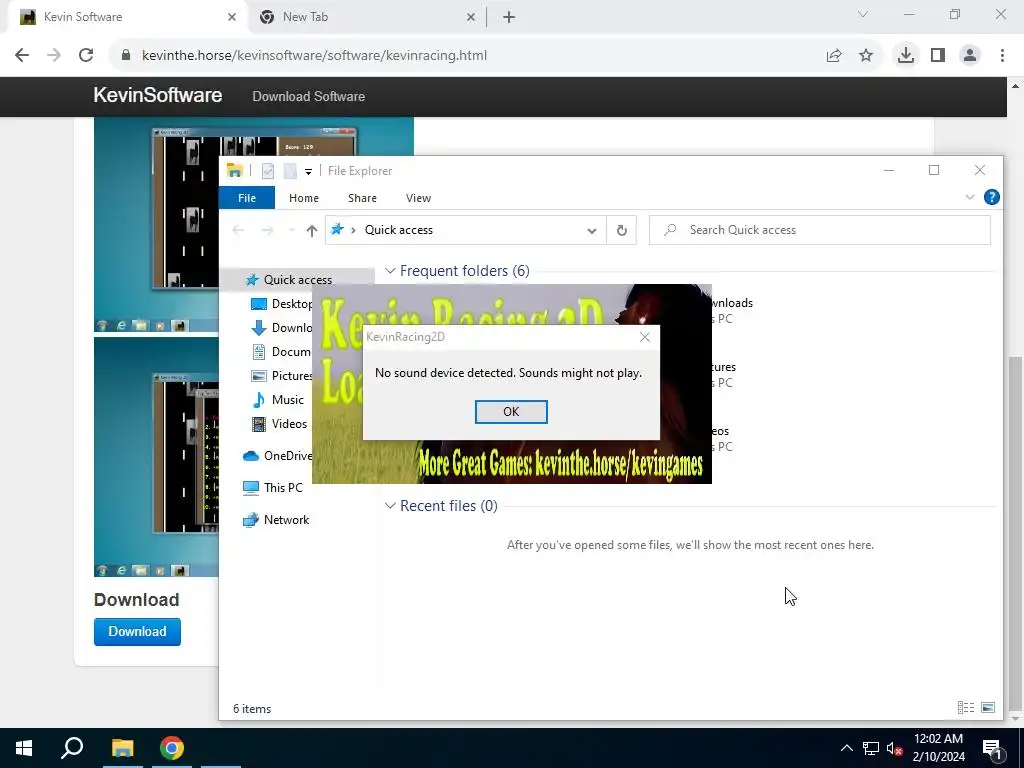
Task: Open the Share ribbon tab
Action: (x=362, y=198)
